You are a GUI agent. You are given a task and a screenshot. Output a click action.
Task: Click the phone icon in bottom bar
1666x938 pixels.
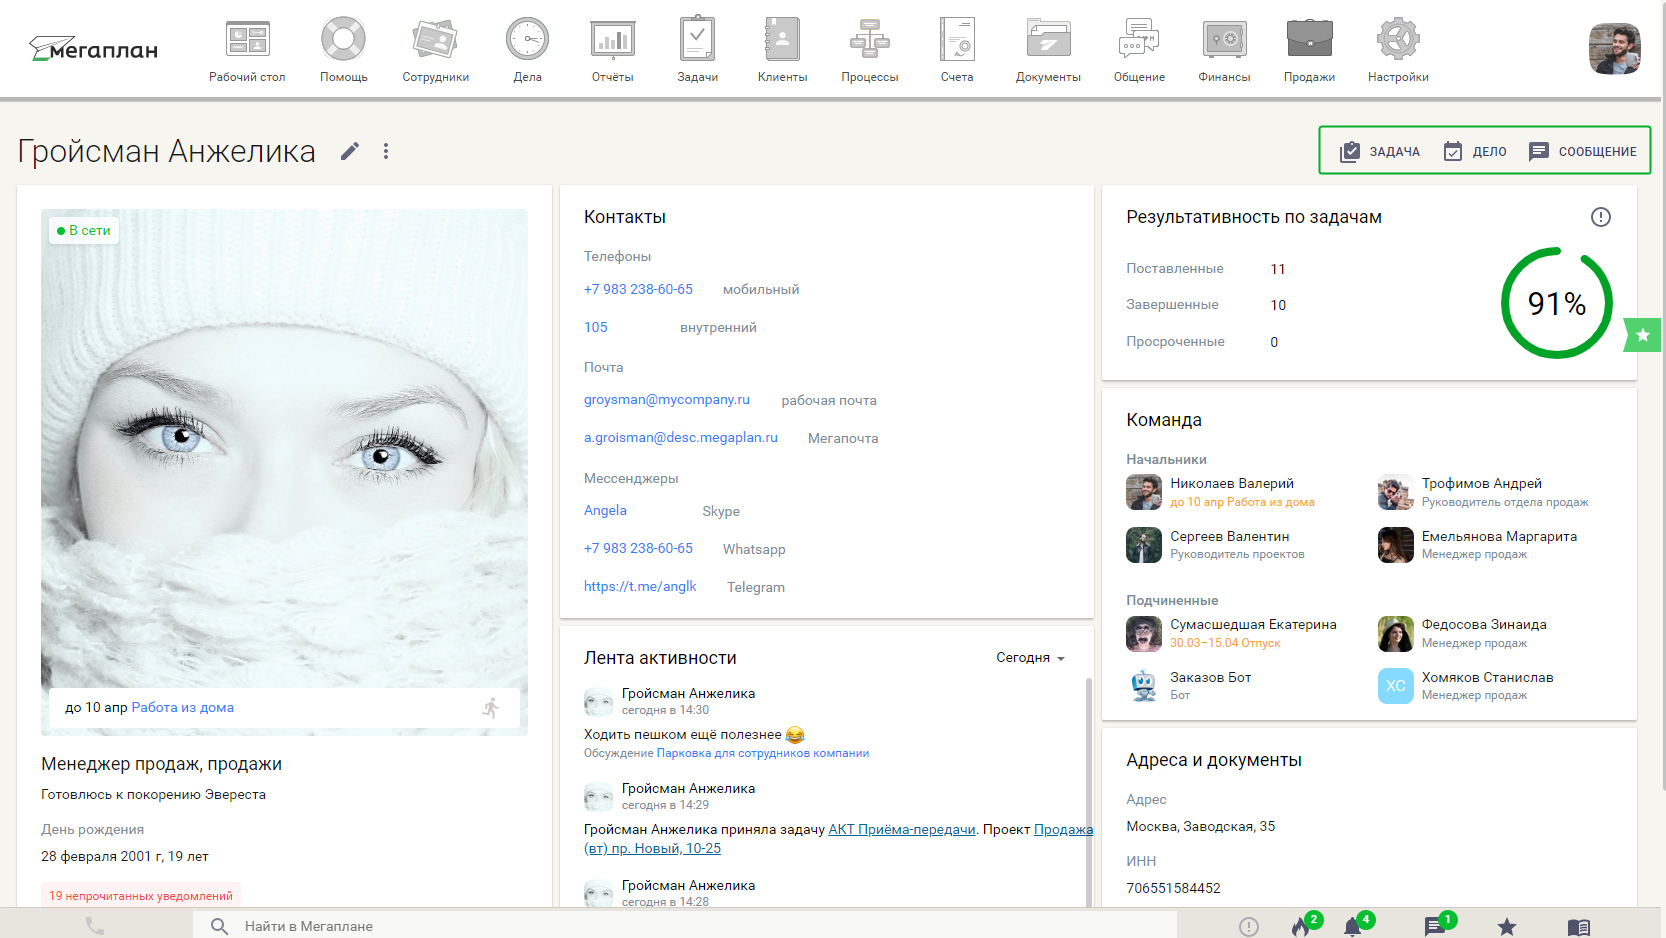tap(95, 926)
